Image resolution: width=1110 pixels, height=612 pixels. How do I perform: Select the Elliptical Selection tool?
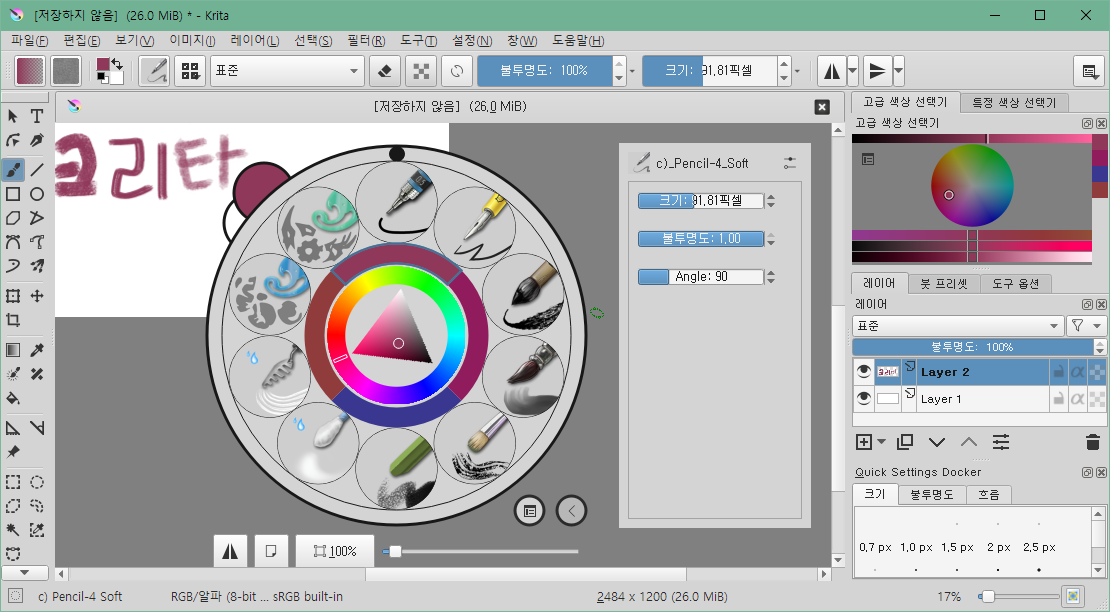(37, 483)
